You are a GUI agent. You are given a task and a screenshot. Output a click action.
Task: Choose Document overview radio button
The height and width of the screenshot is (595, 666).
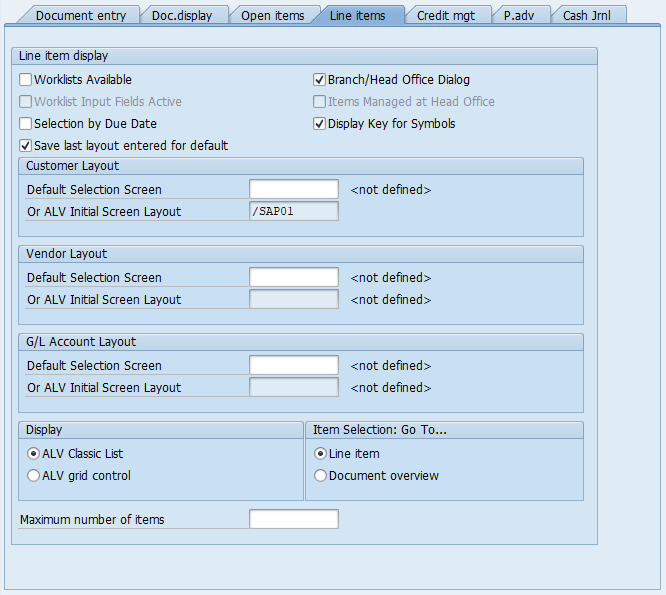pos(320,476)
